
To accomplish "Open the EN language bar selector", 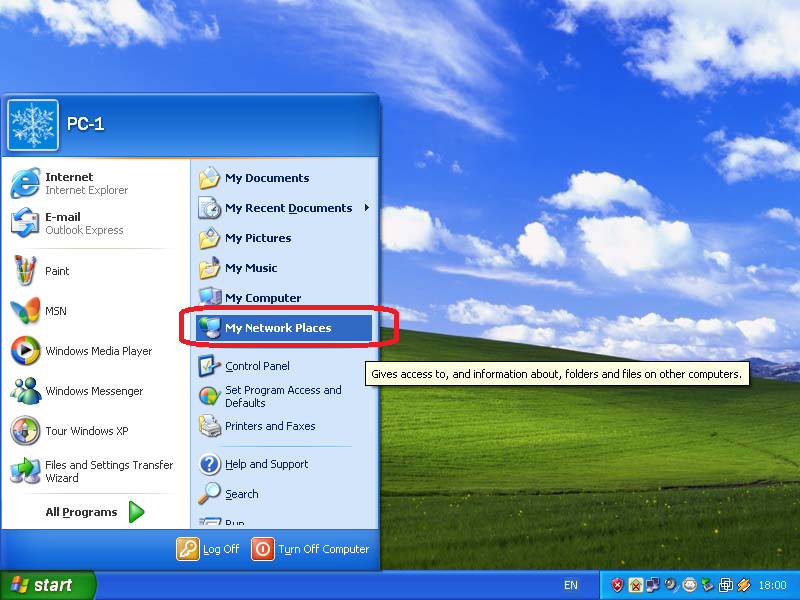I will click(571, 585).
